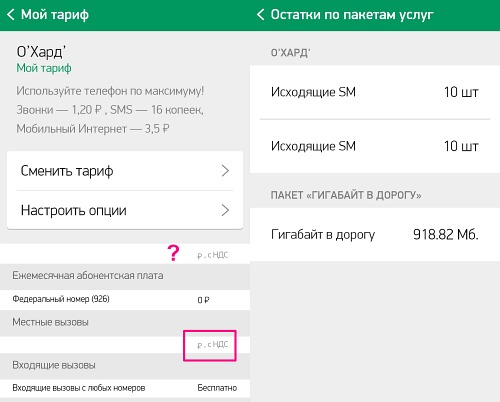
Task: Tap the Настроить опции option
Action: (125, 210)
